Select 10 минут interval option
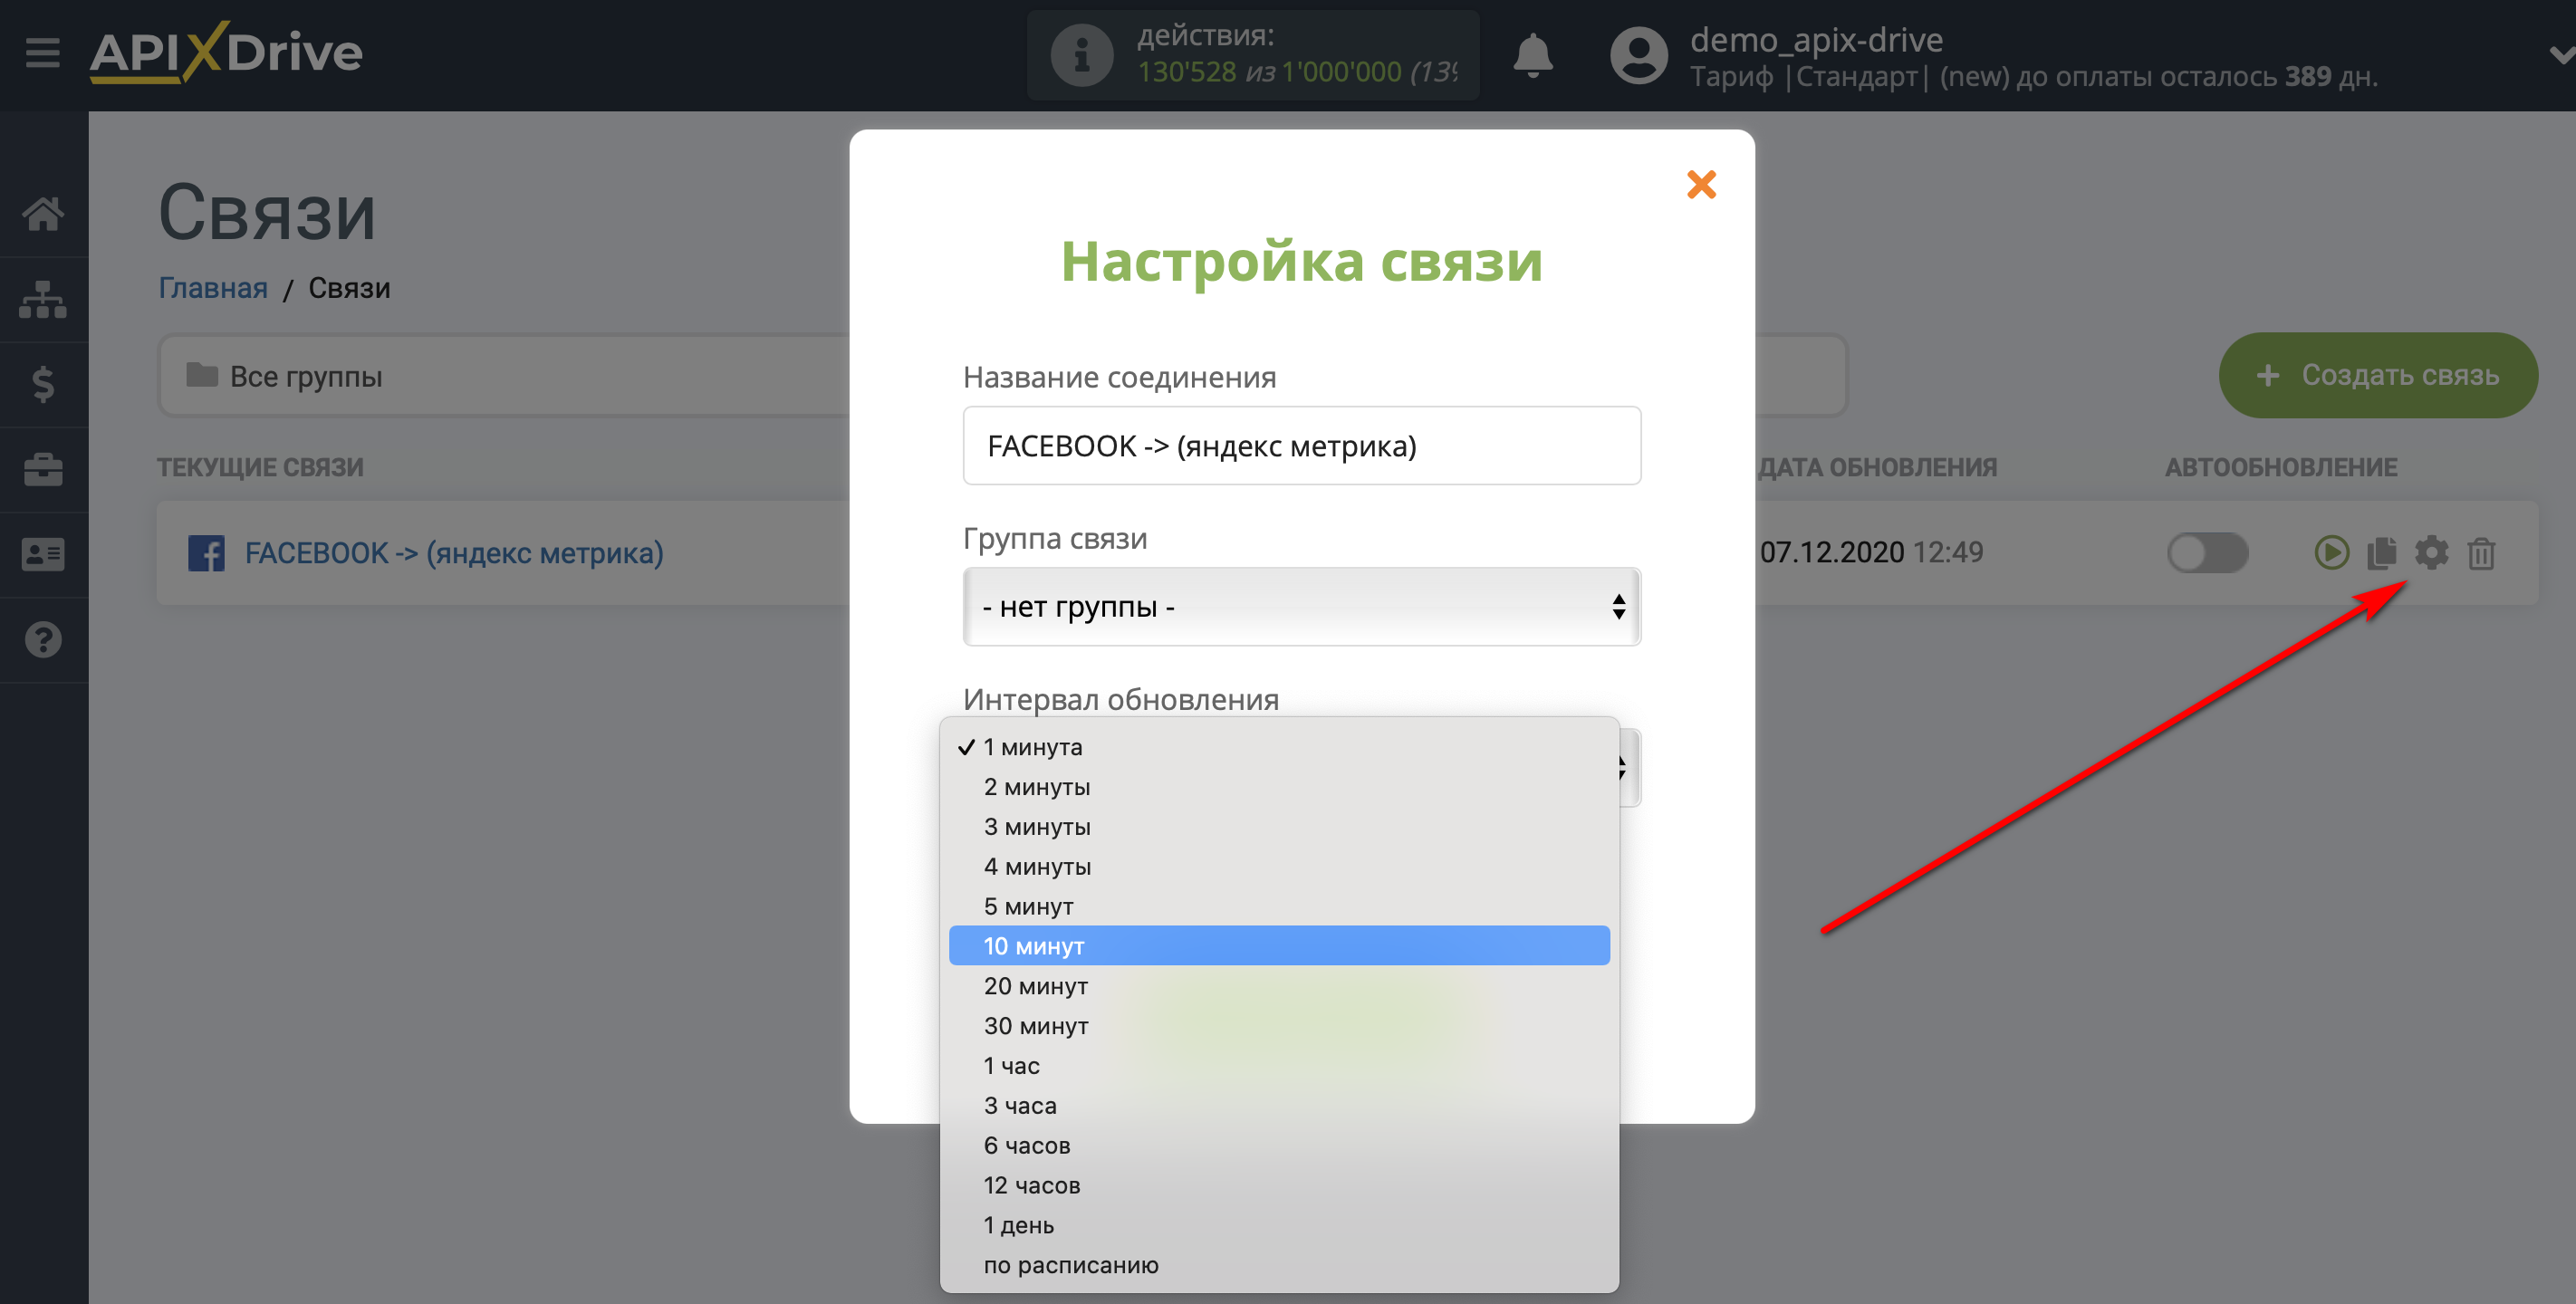The image size is (2576, 1304). (1279, 946)
